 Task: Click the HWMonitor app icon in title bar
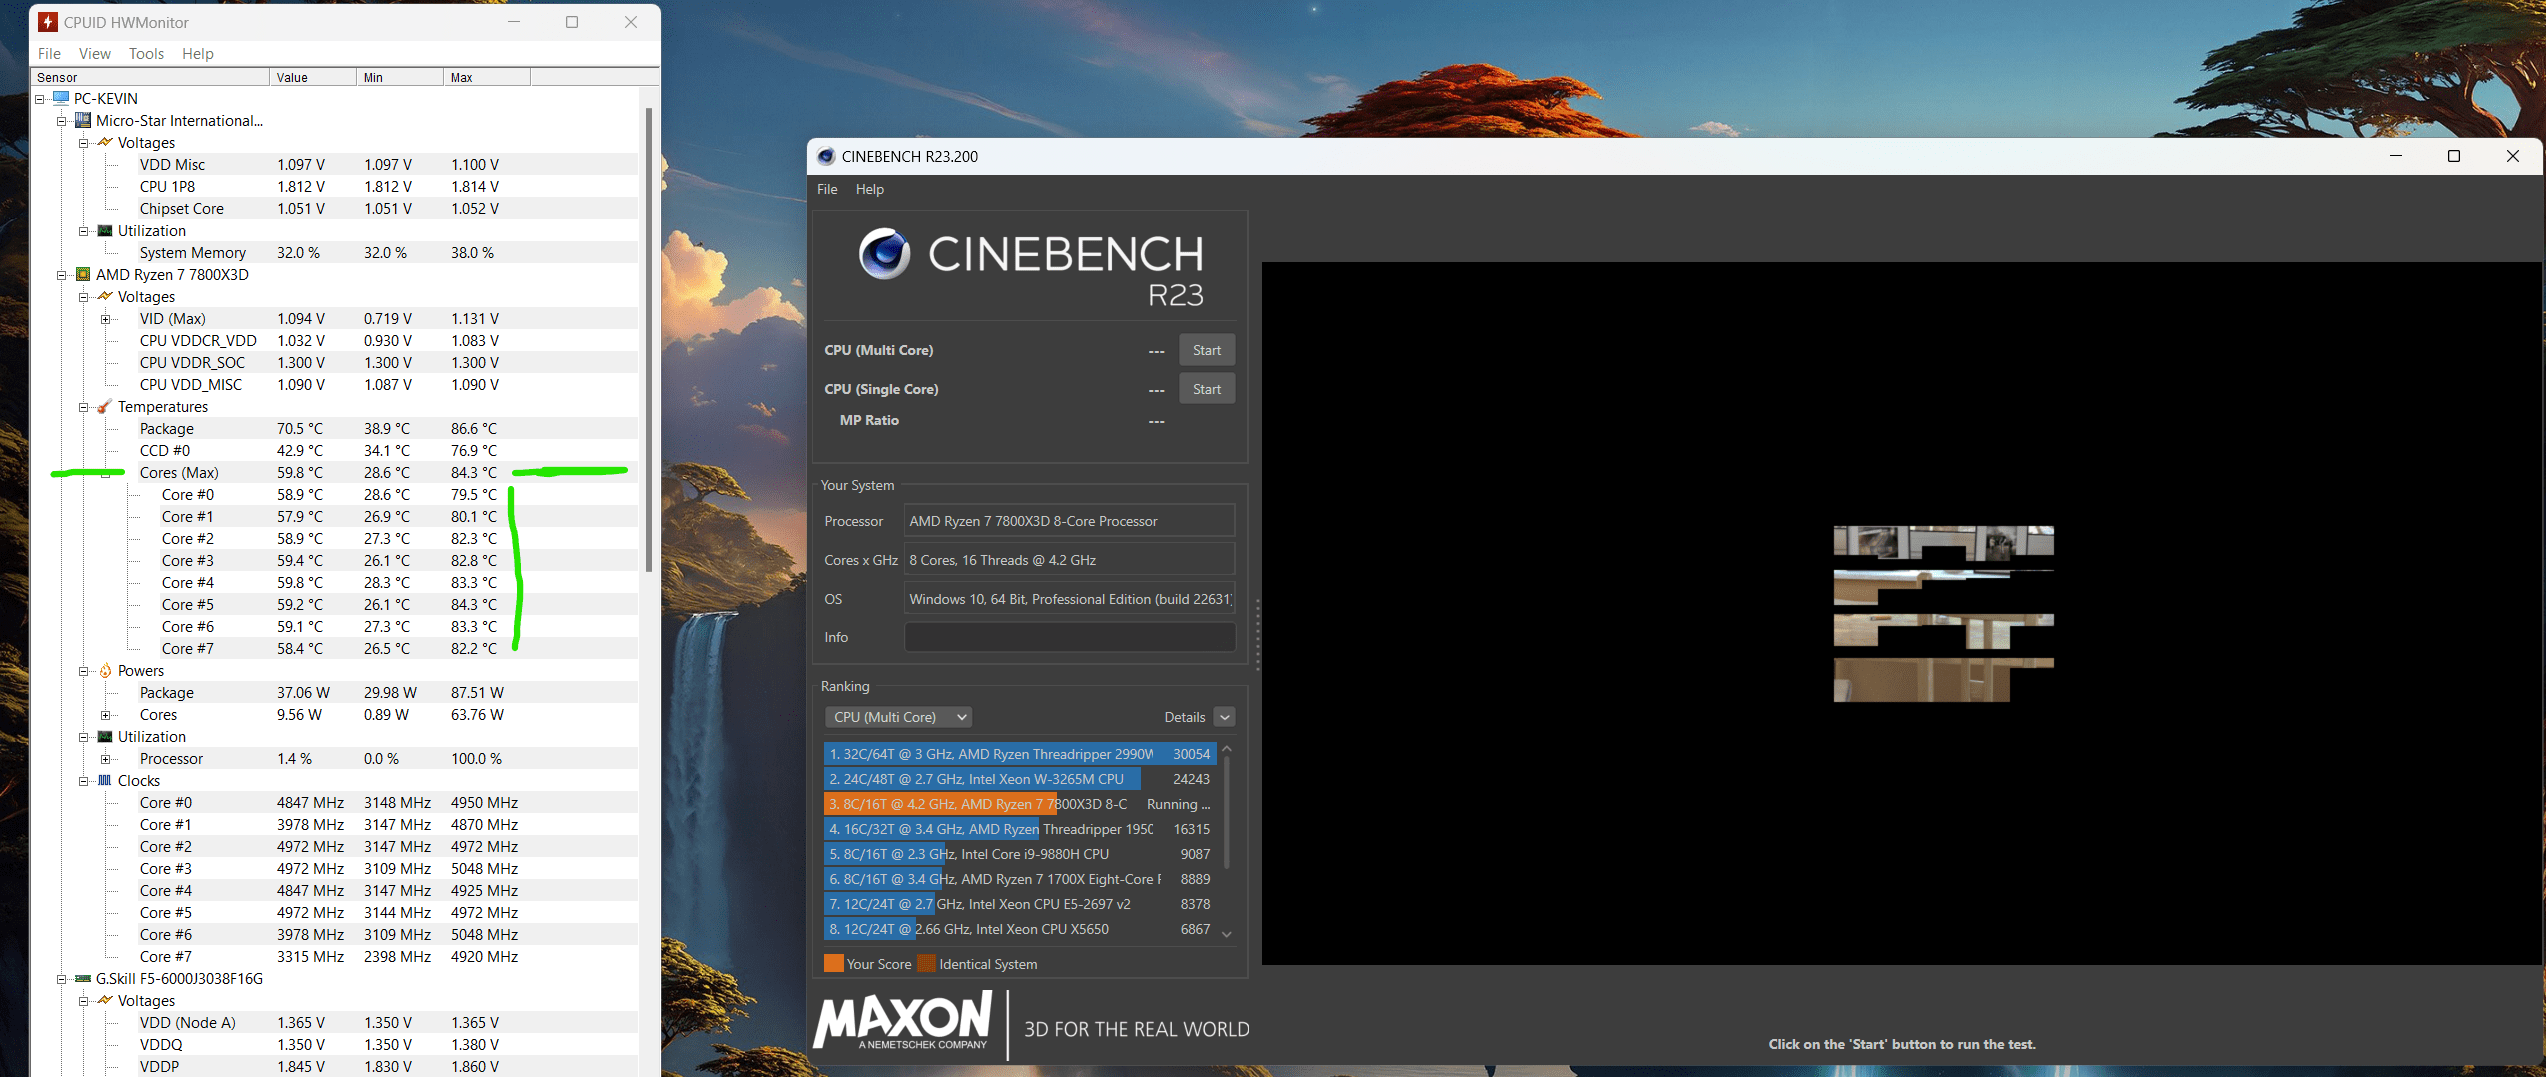[x=48, y=22]
